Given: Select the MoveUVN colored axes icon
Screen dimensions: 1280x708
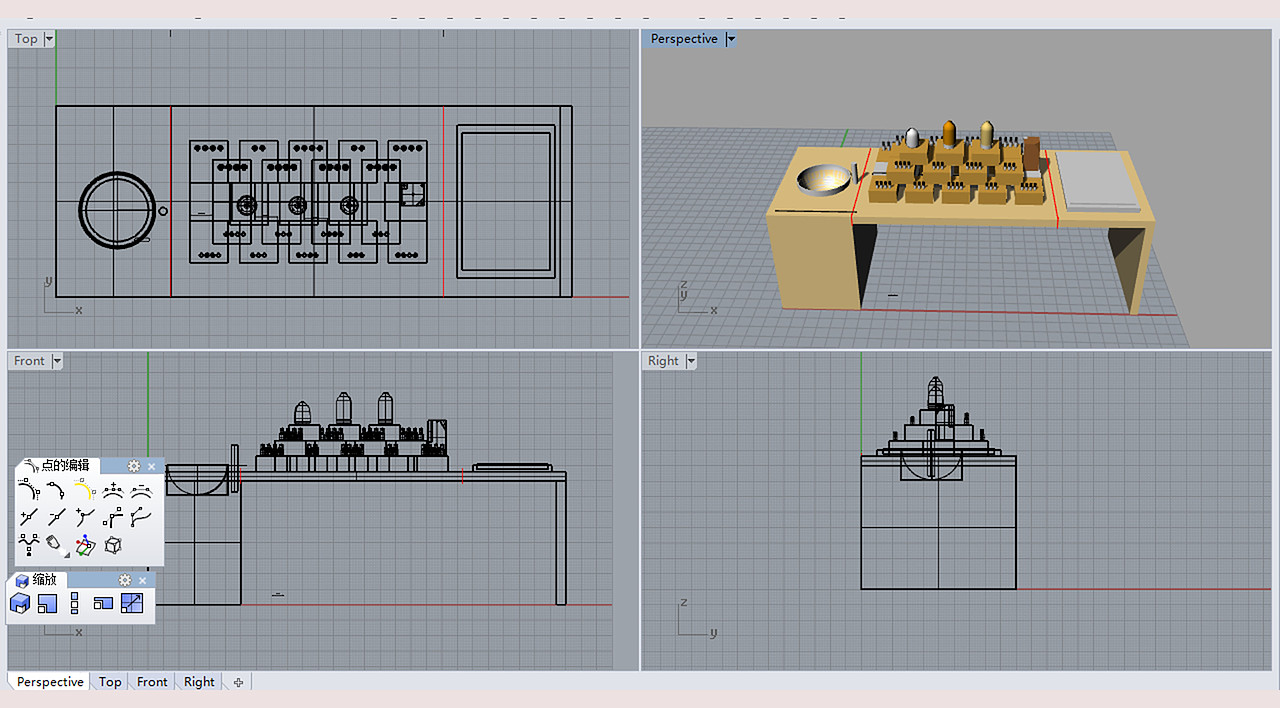Looking at the screenshot, I should click(84, 545).
